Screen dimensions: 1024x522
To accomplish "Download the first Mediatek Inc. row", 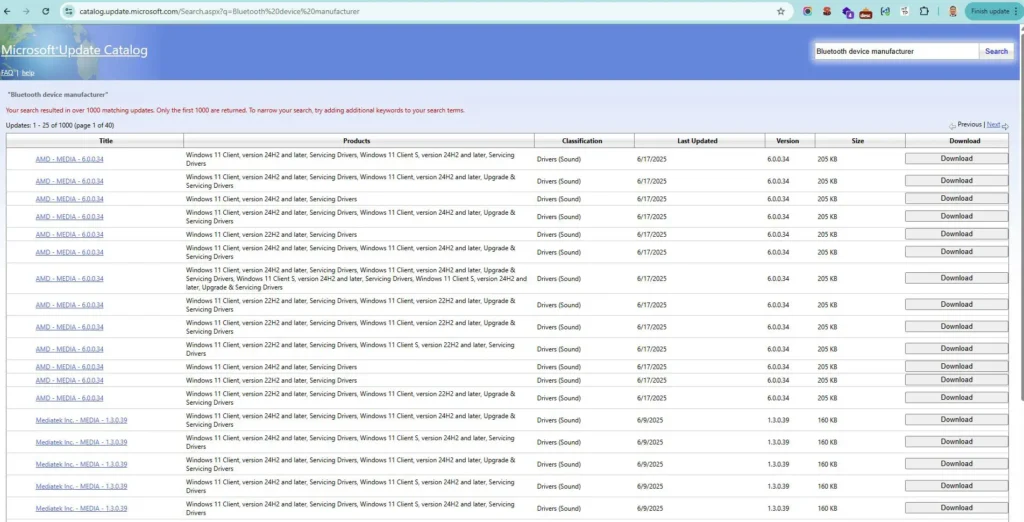I will [x=956, y=419].
